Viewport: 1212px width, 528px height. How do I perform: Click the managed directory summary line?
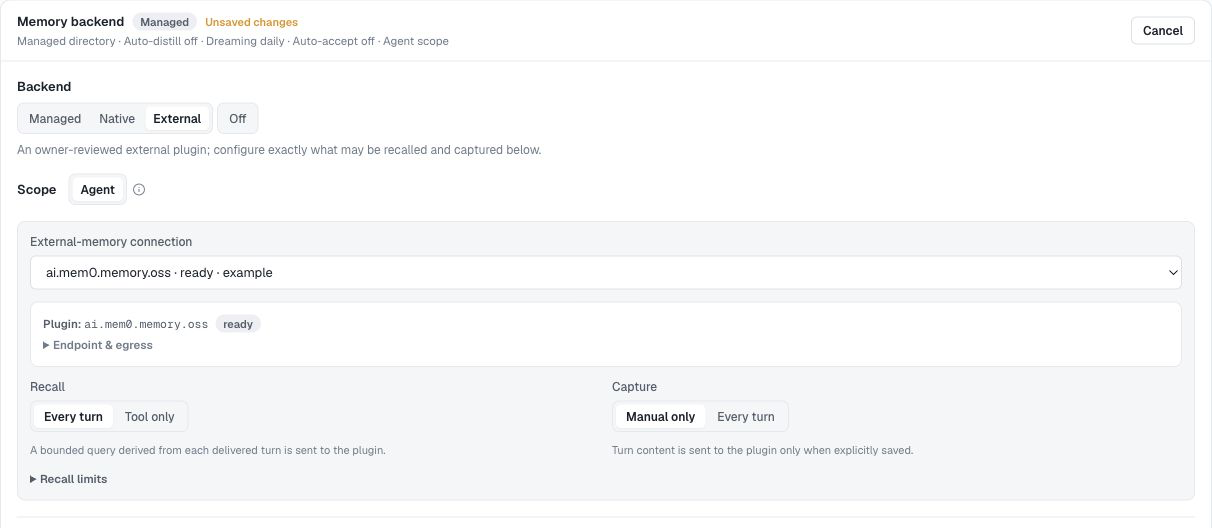pos(233,42)
